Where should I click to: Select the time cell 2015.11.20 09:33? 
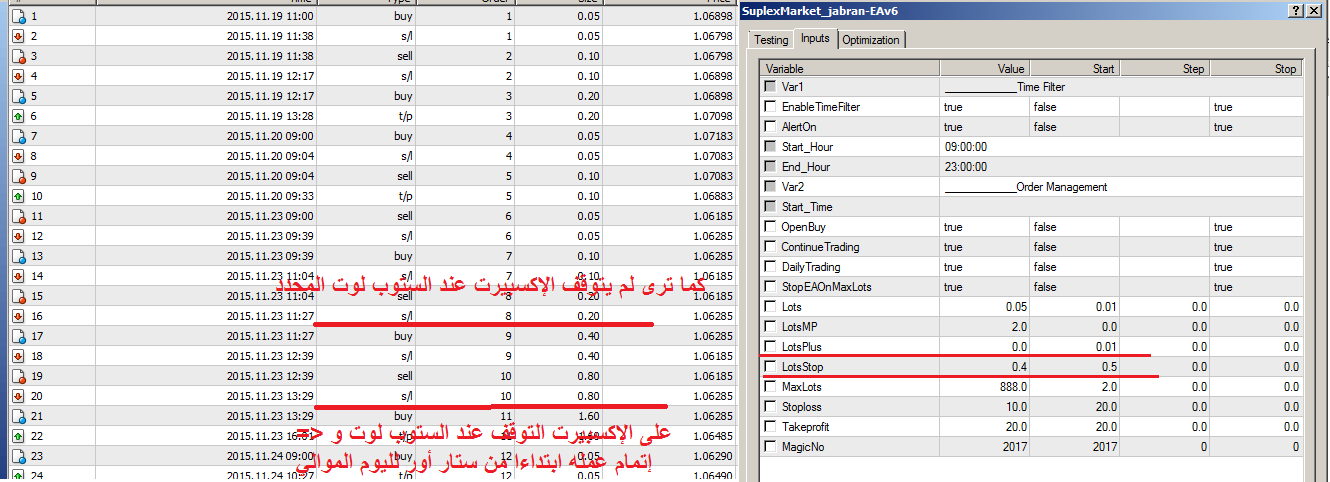270,196
